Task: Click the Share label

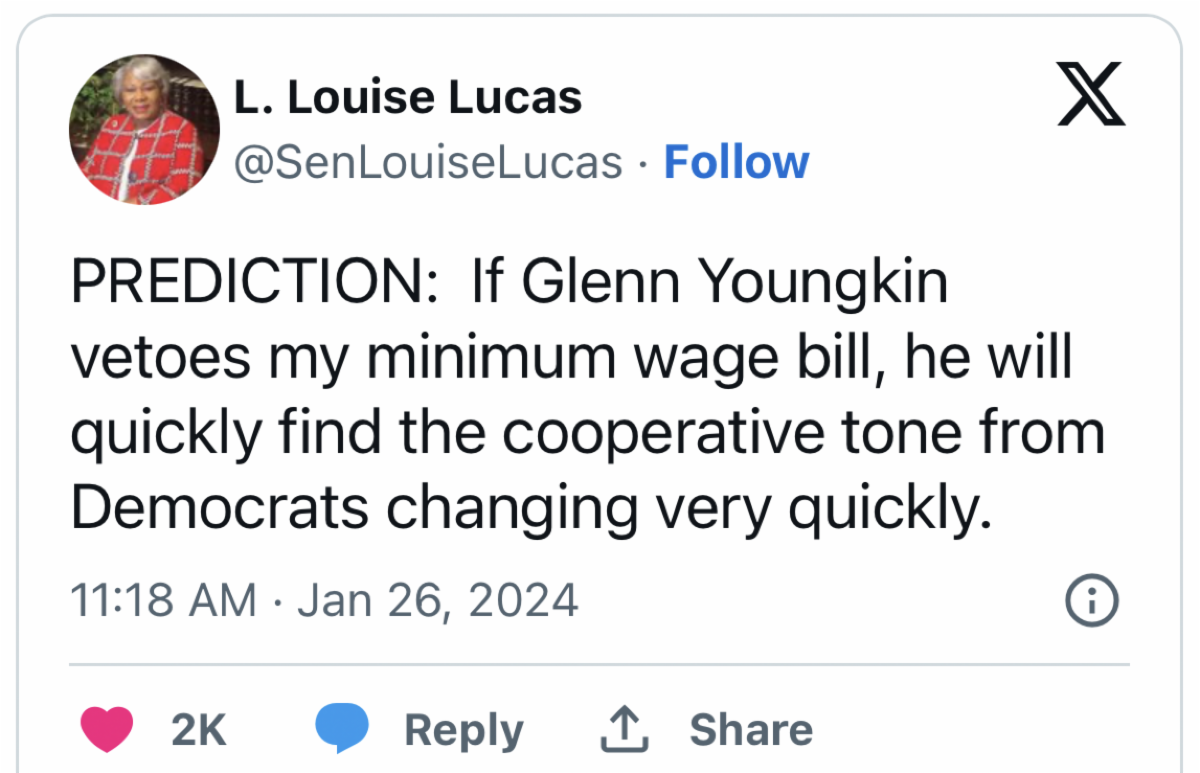Action: coord(750,730)
